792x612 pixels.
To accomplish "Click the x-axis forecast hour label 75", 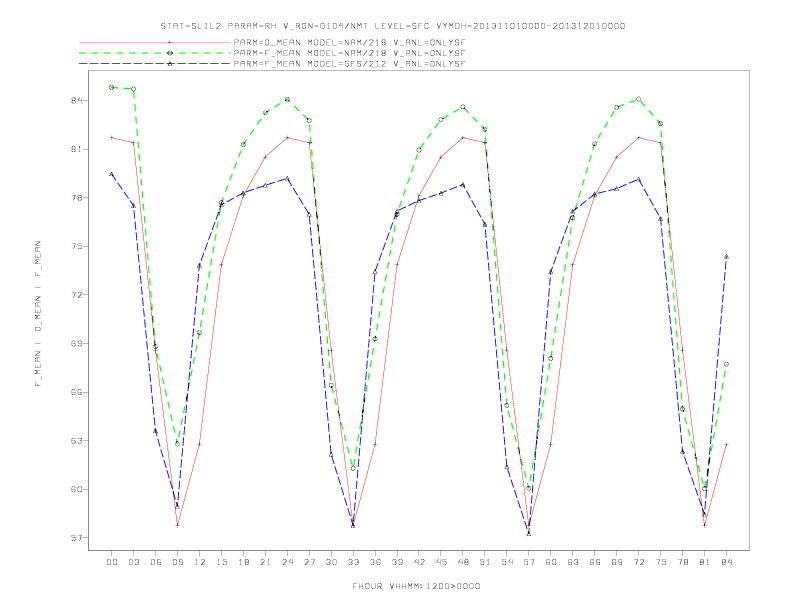I will click(x=661, y=562).
